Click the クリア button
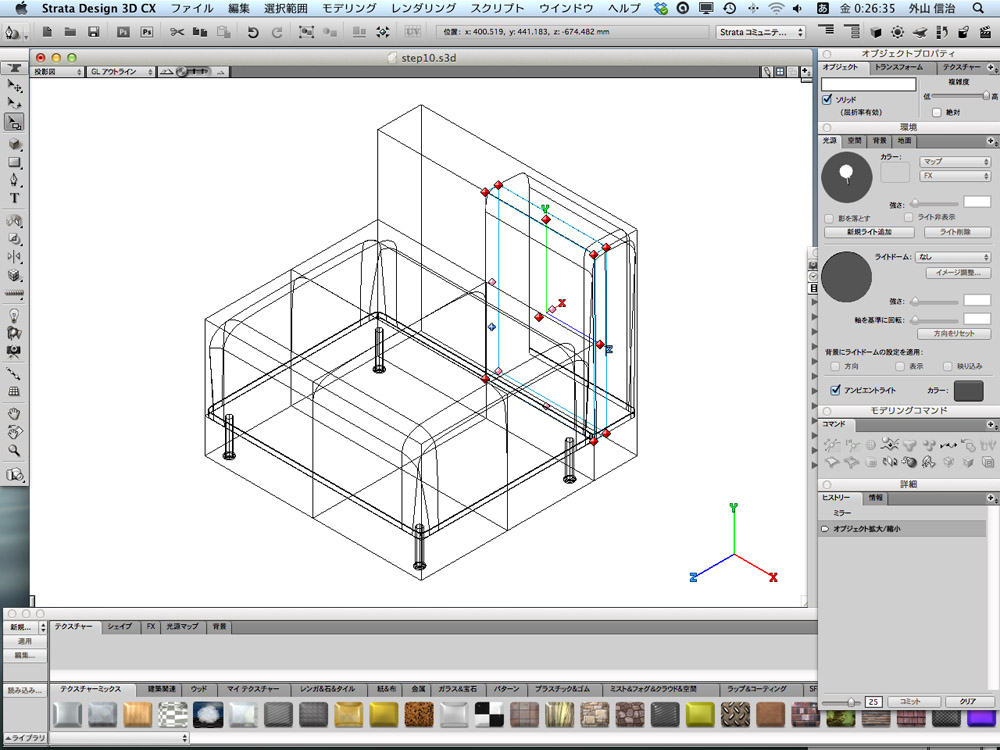 pos(967,702)
